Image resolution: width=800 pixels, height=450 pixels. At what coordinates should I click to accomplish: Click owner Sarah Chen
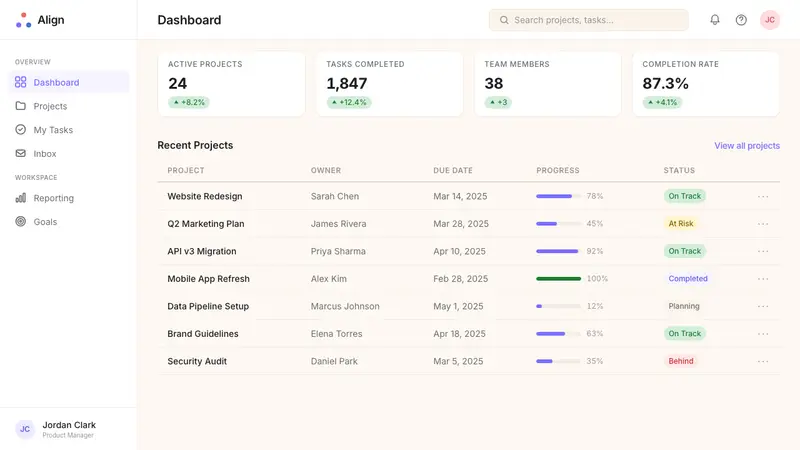pos(335,196)
